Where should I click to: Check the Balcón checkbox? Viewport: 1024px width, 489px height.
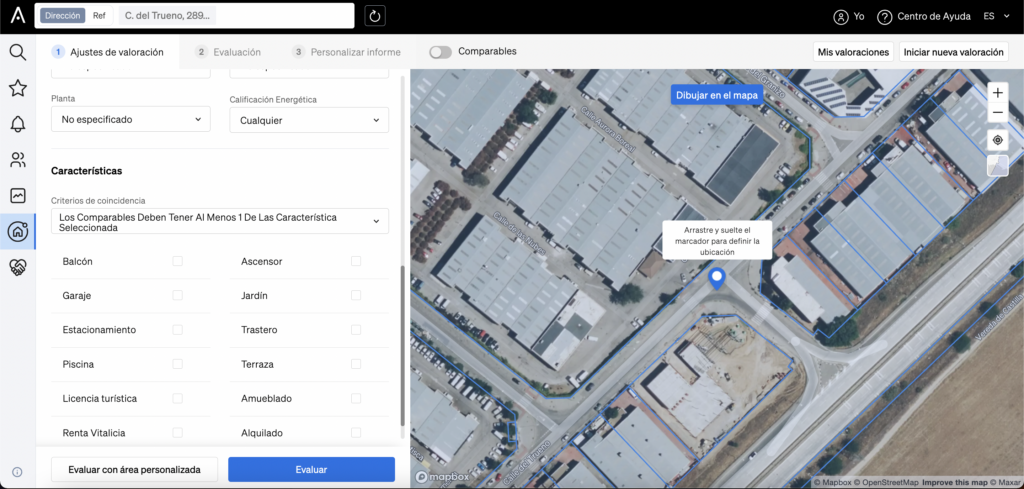178,261
